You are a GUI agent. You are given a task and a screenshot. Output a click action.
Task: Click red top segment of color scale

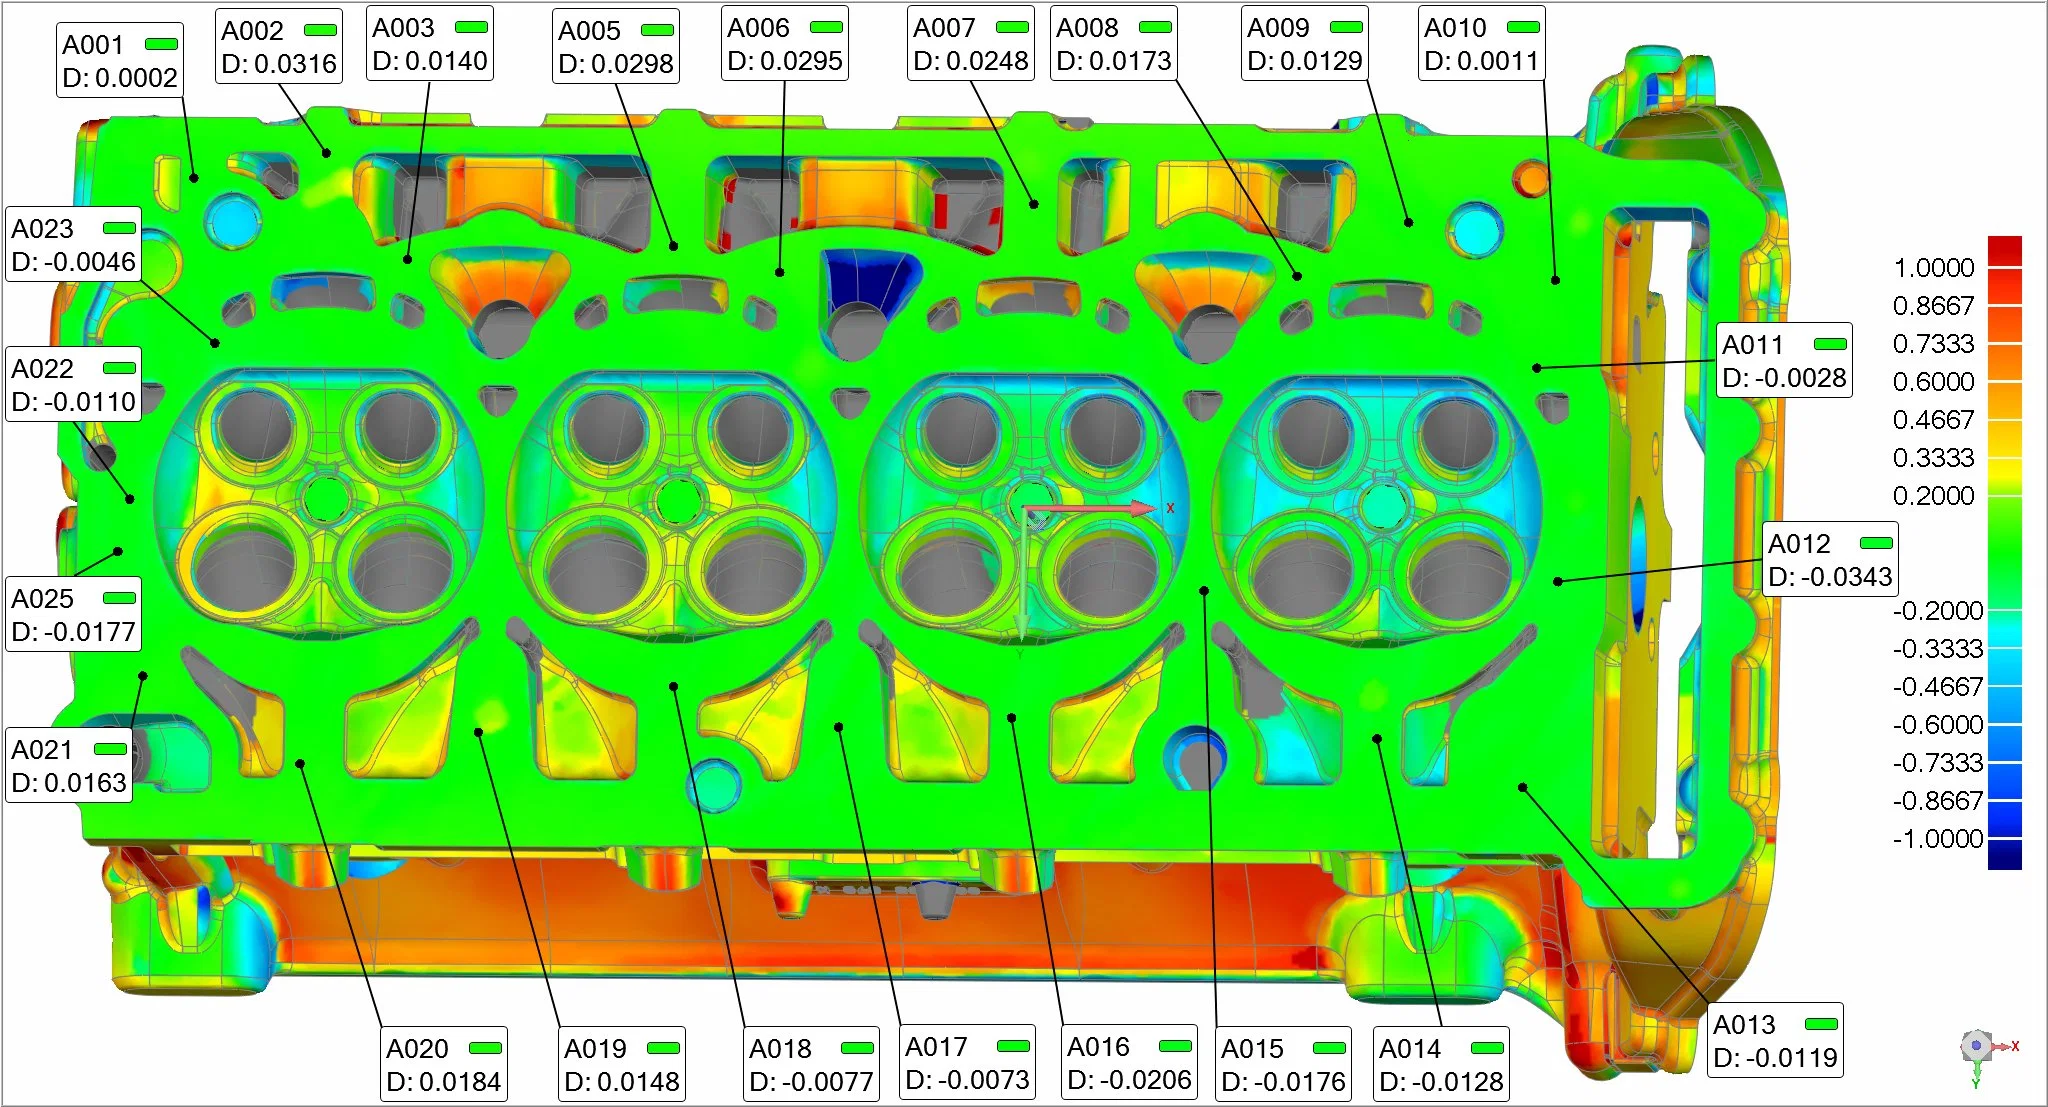click(2005, 251)
